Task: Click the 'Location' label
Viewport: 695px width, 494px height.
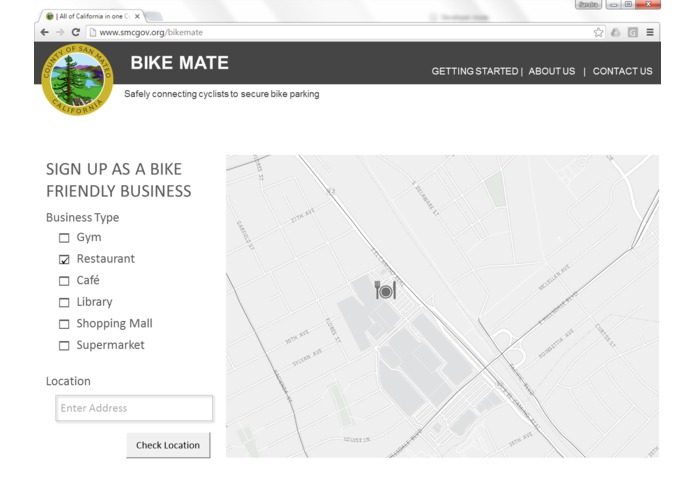Action: [x=68, y=381]
